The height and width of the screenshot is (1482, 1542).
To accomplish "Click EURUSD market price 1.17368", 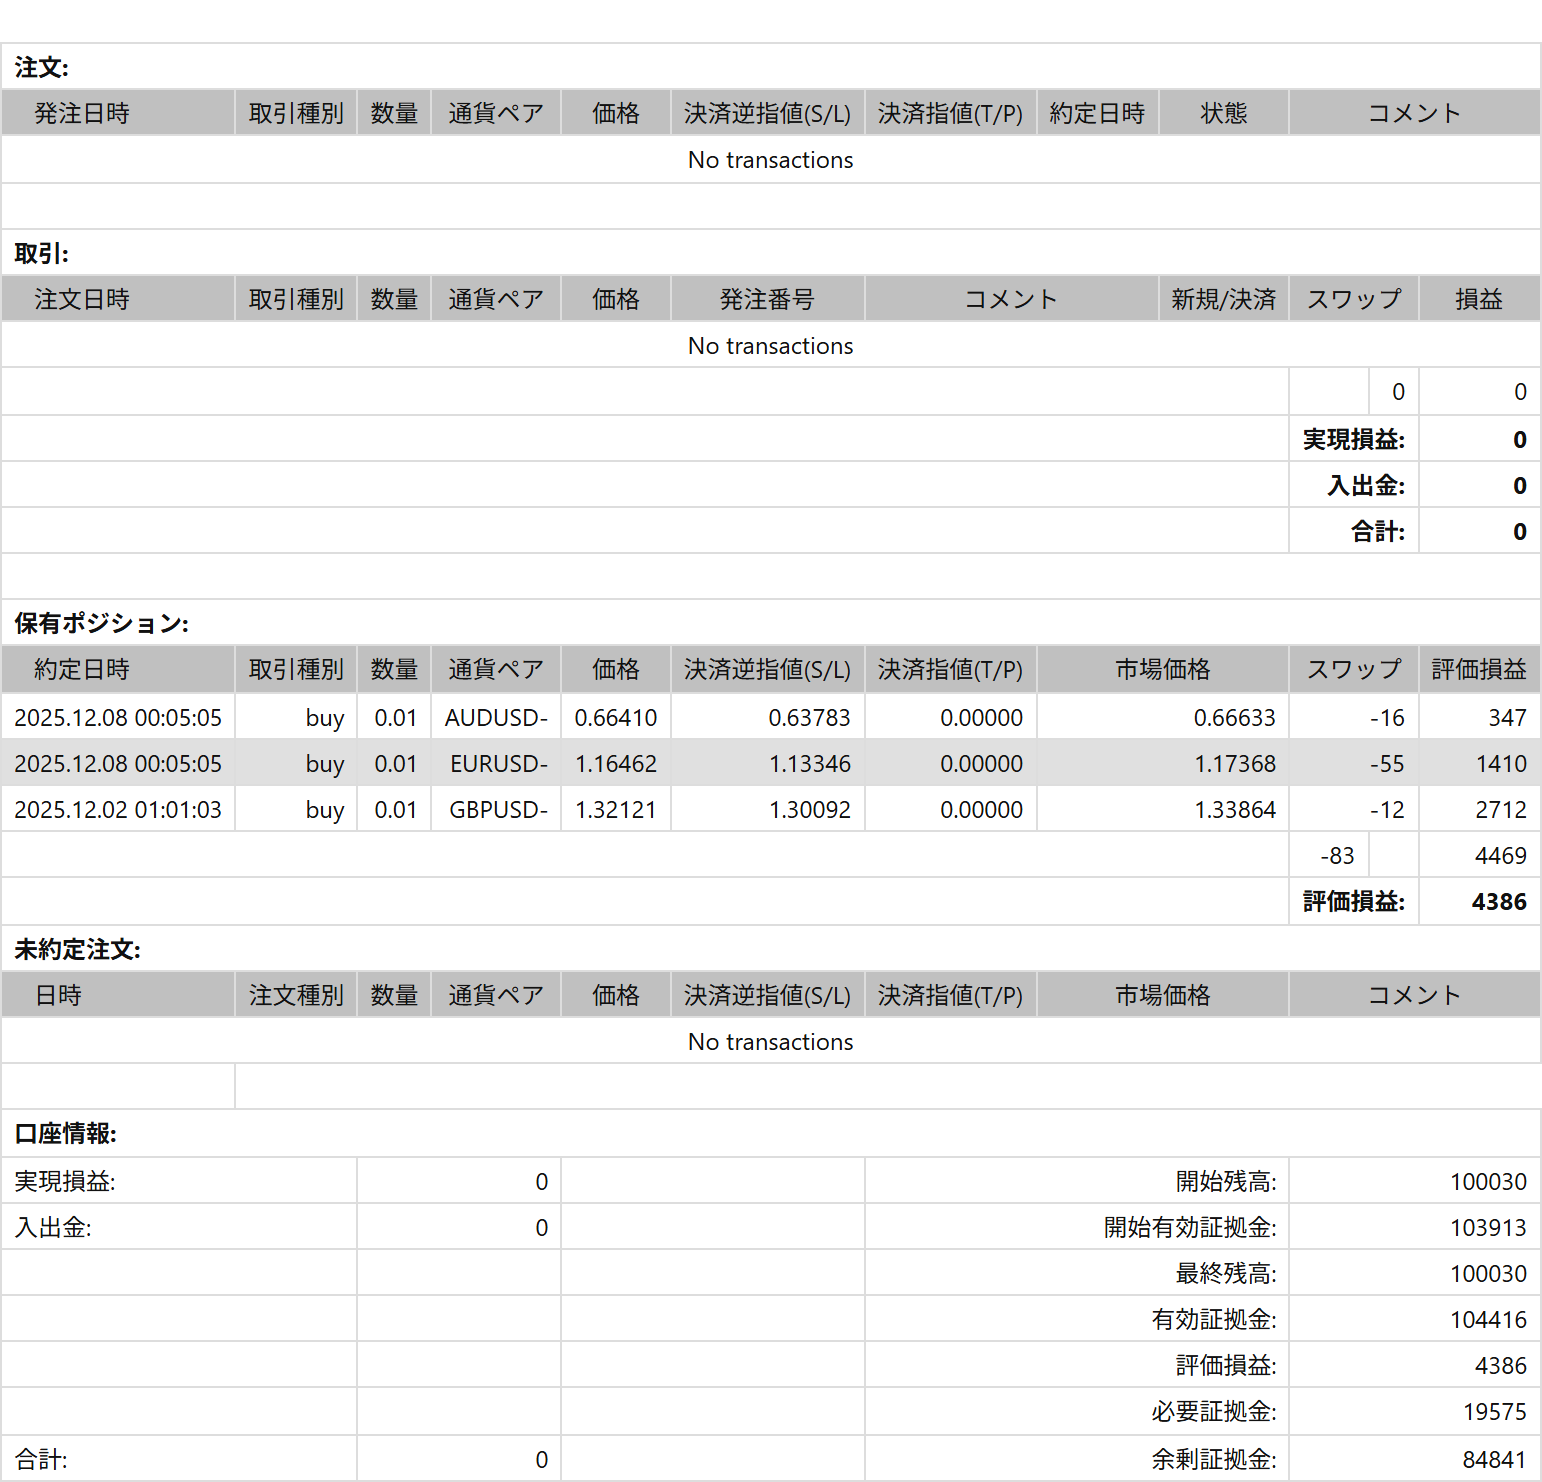I will (1234, 763).
